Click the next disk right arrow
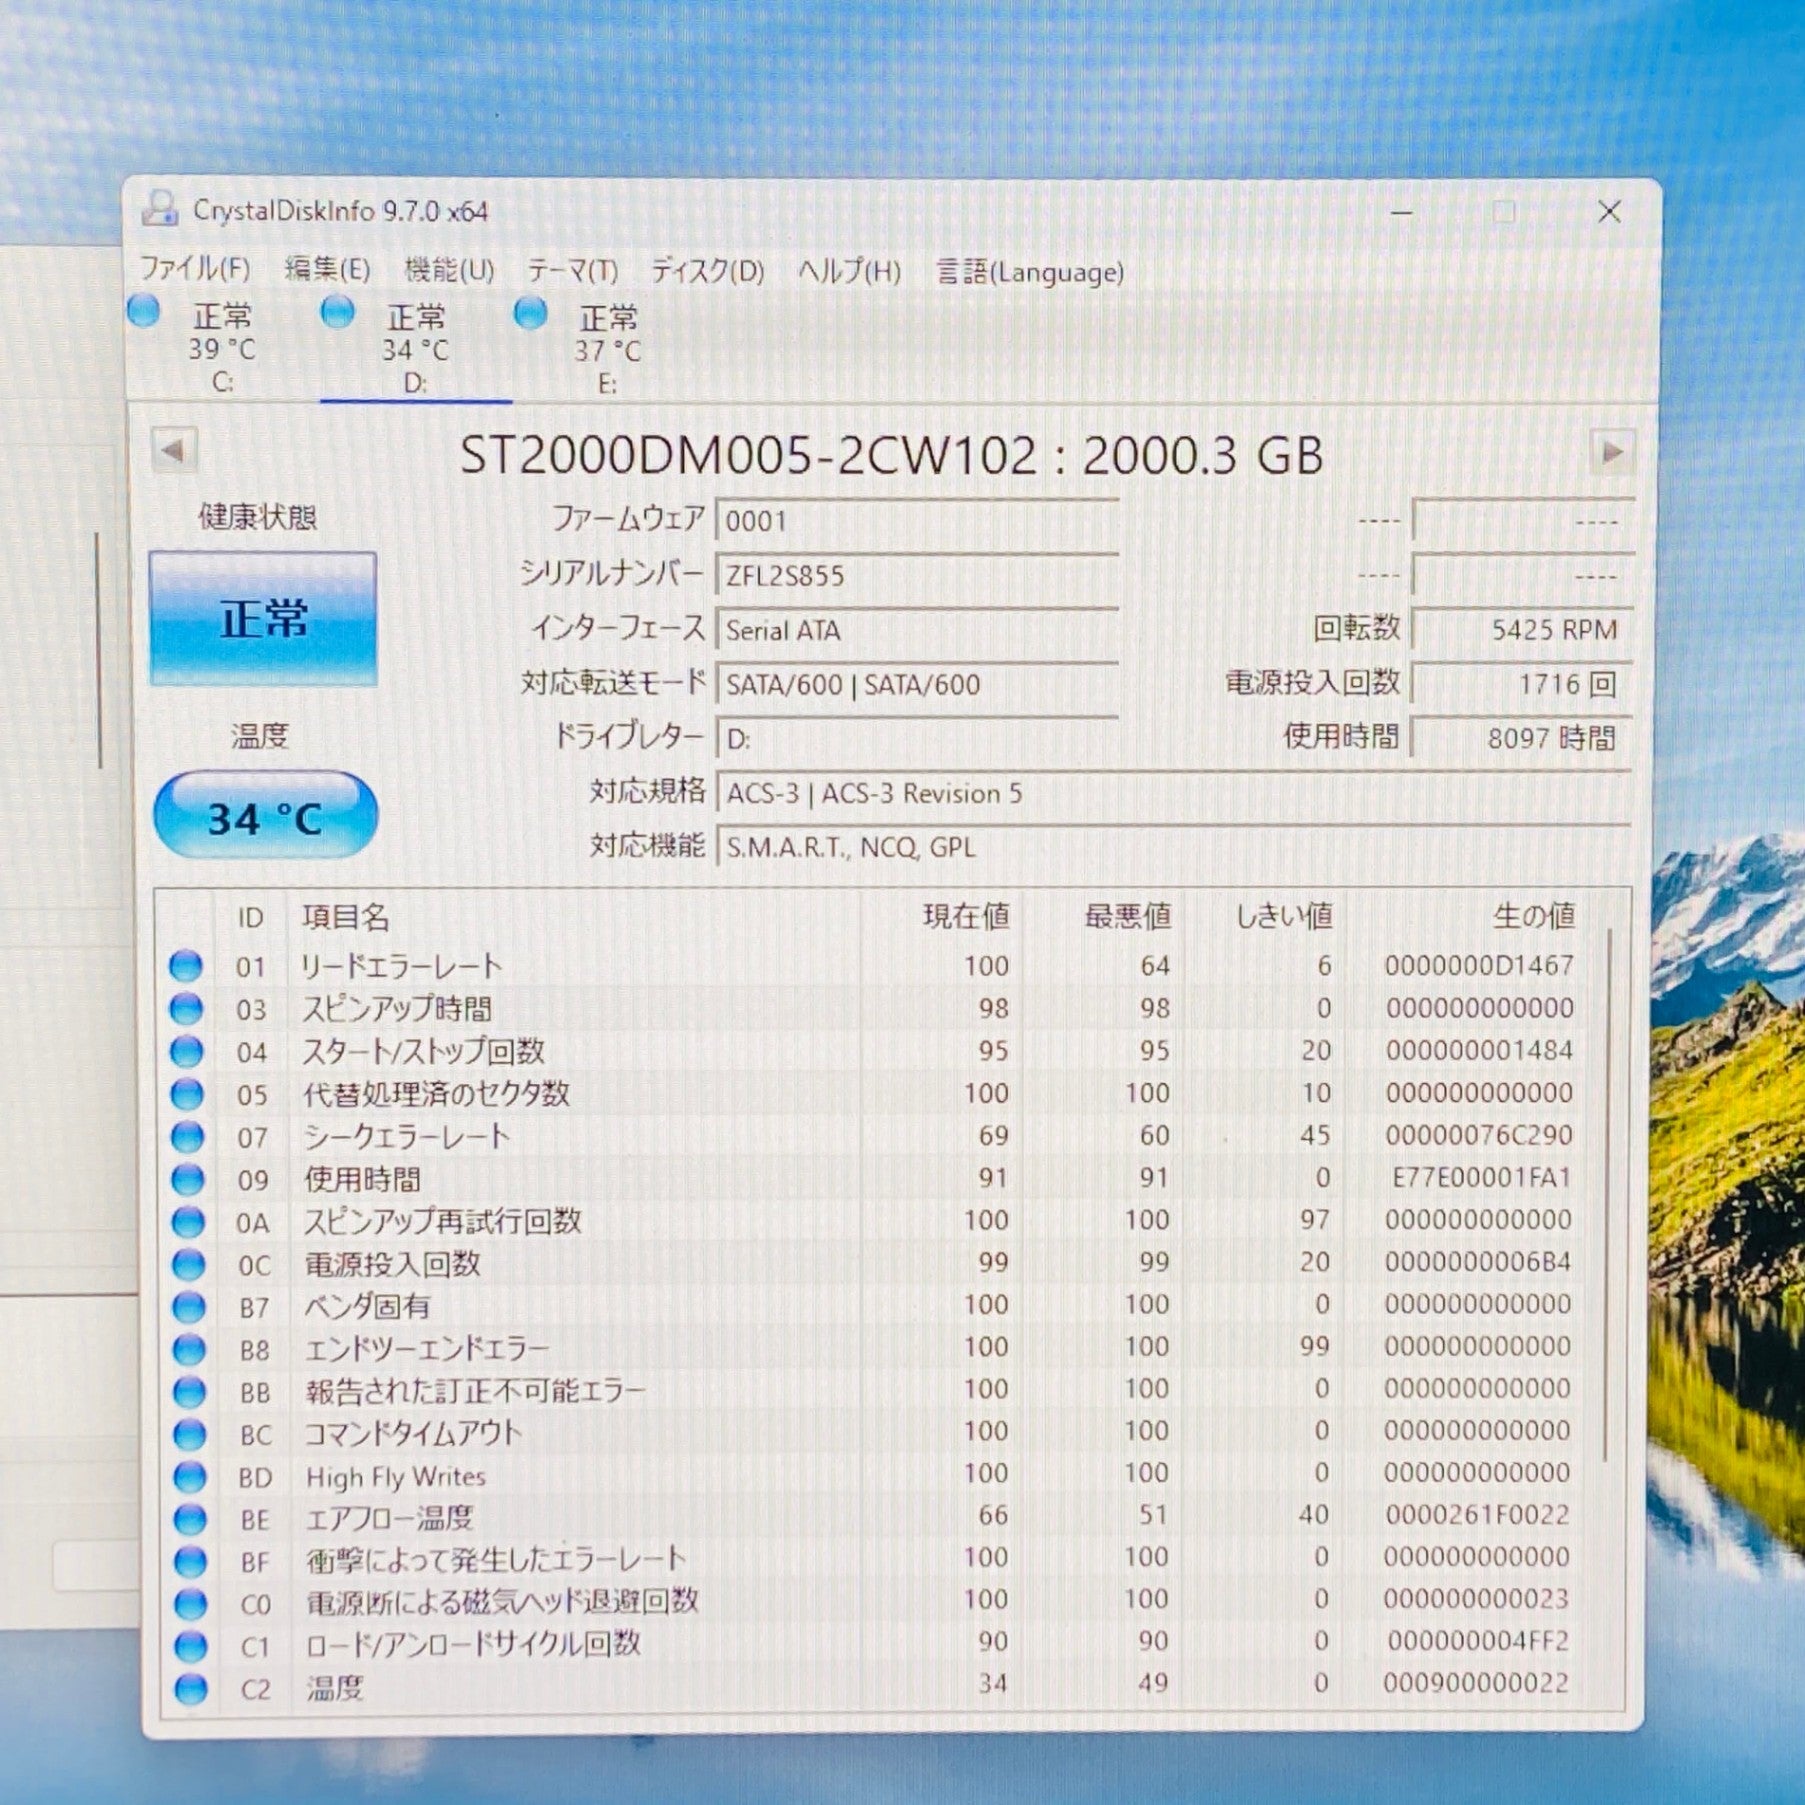The image size is (1805, 1805). [x=1612, y=452]
